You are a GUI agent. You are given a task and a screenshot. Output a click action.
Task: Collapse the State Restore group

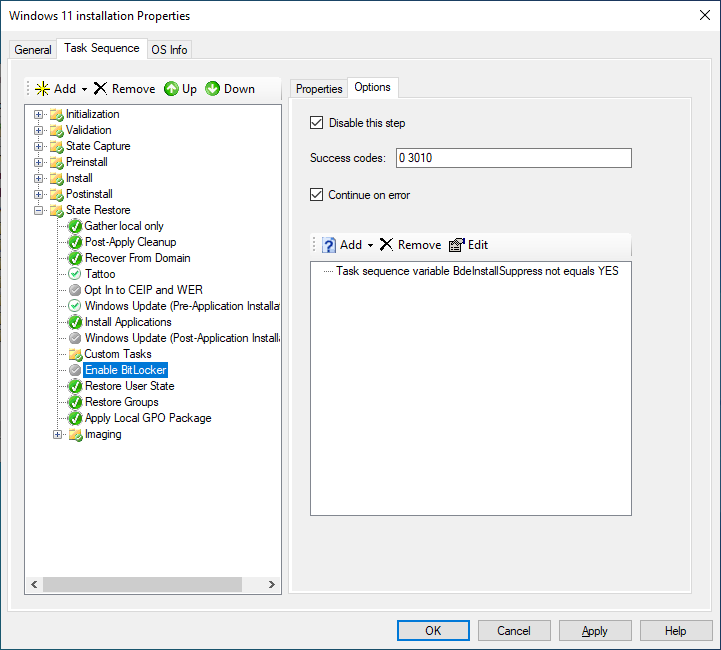point(39,211)
